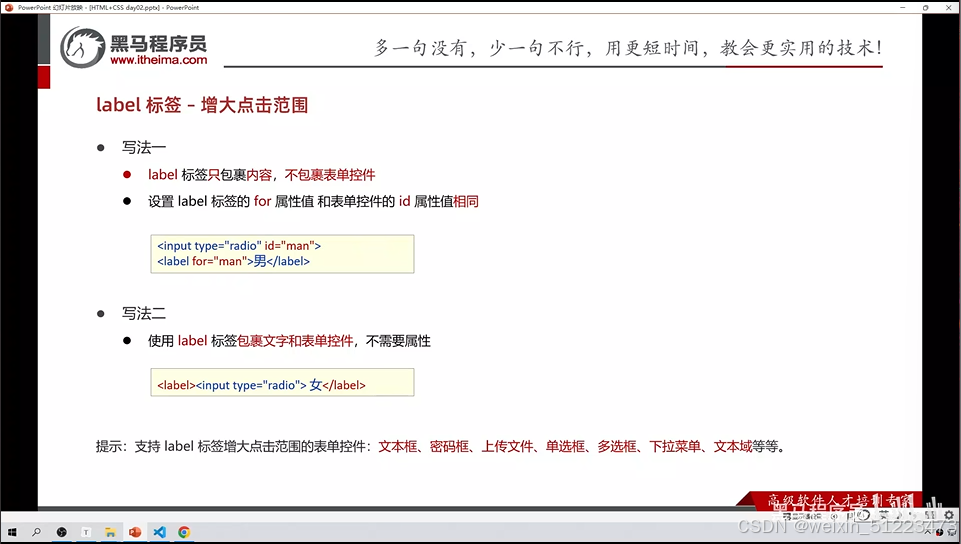Click code line '<label for="man">男</label>'
Viewport: 961px width, 544px height.
(x=234, y=261)
